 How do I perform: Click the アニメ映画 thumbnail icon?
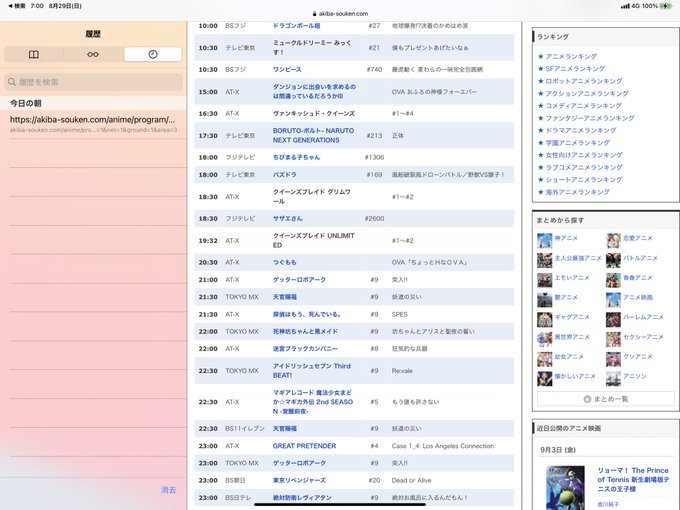[x=613, y=300]
